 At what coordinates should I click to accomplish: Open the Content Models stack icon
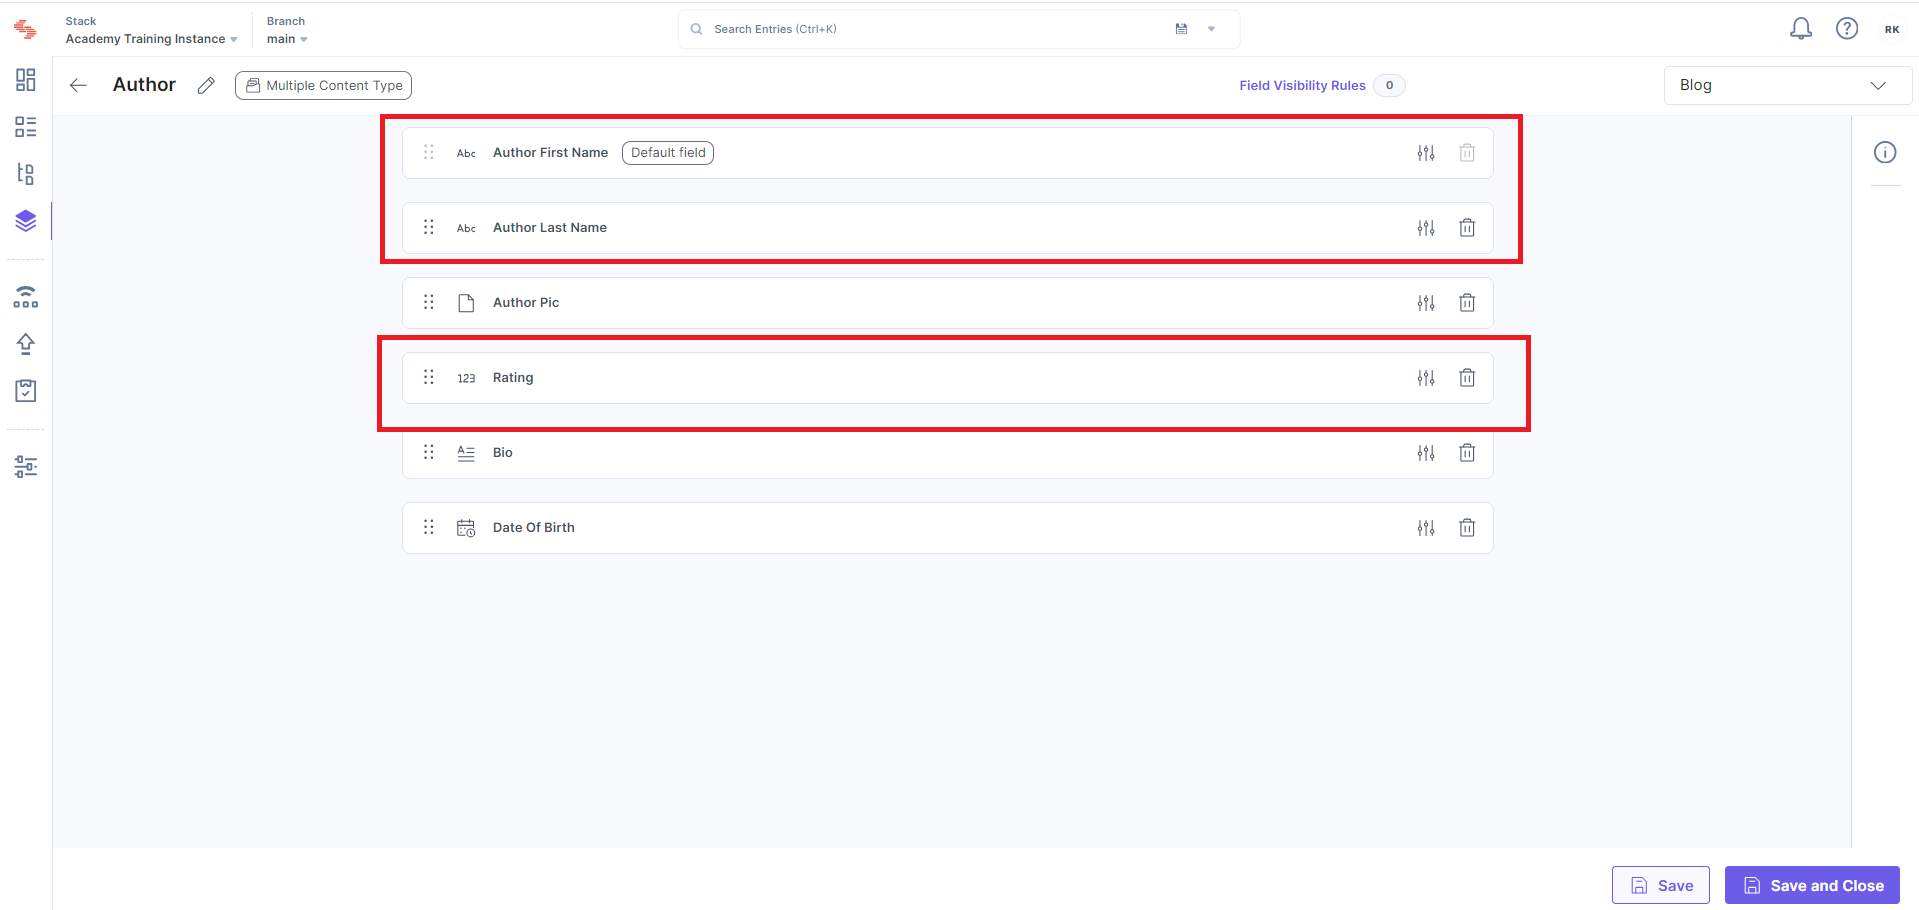point(26,221)
